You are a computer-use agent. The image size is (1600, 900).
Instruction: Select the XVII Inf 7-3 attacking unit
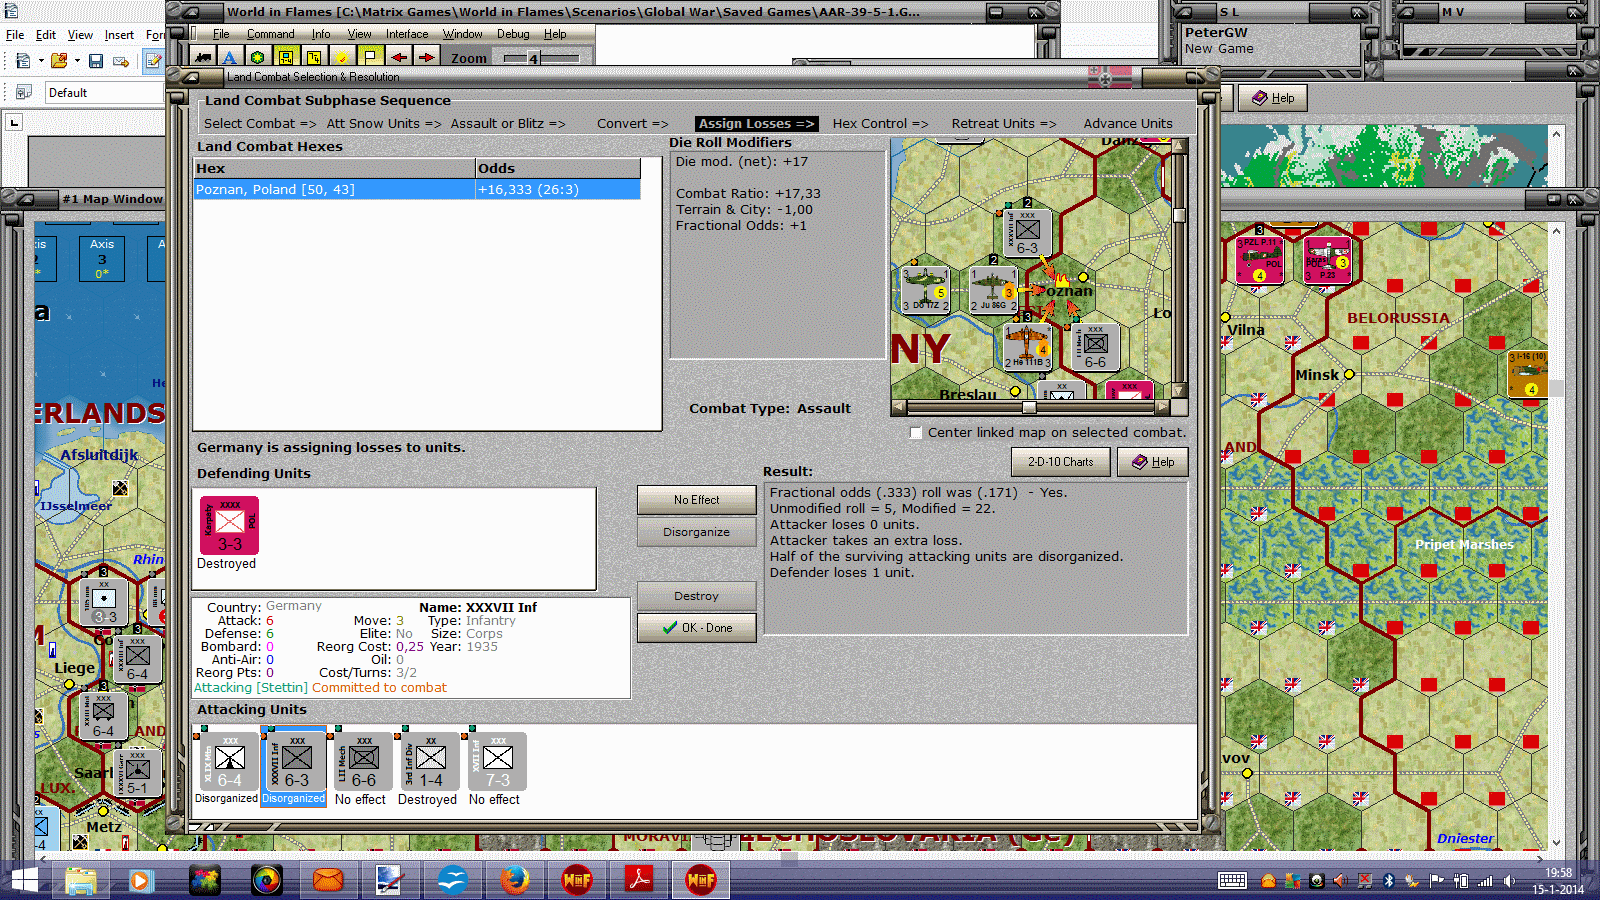coord(495,763)
